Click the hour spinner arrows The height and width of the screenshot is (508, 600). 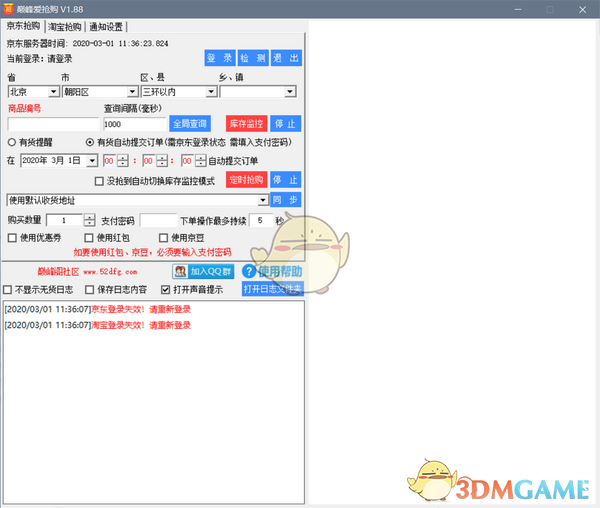(x=123, y=161)
